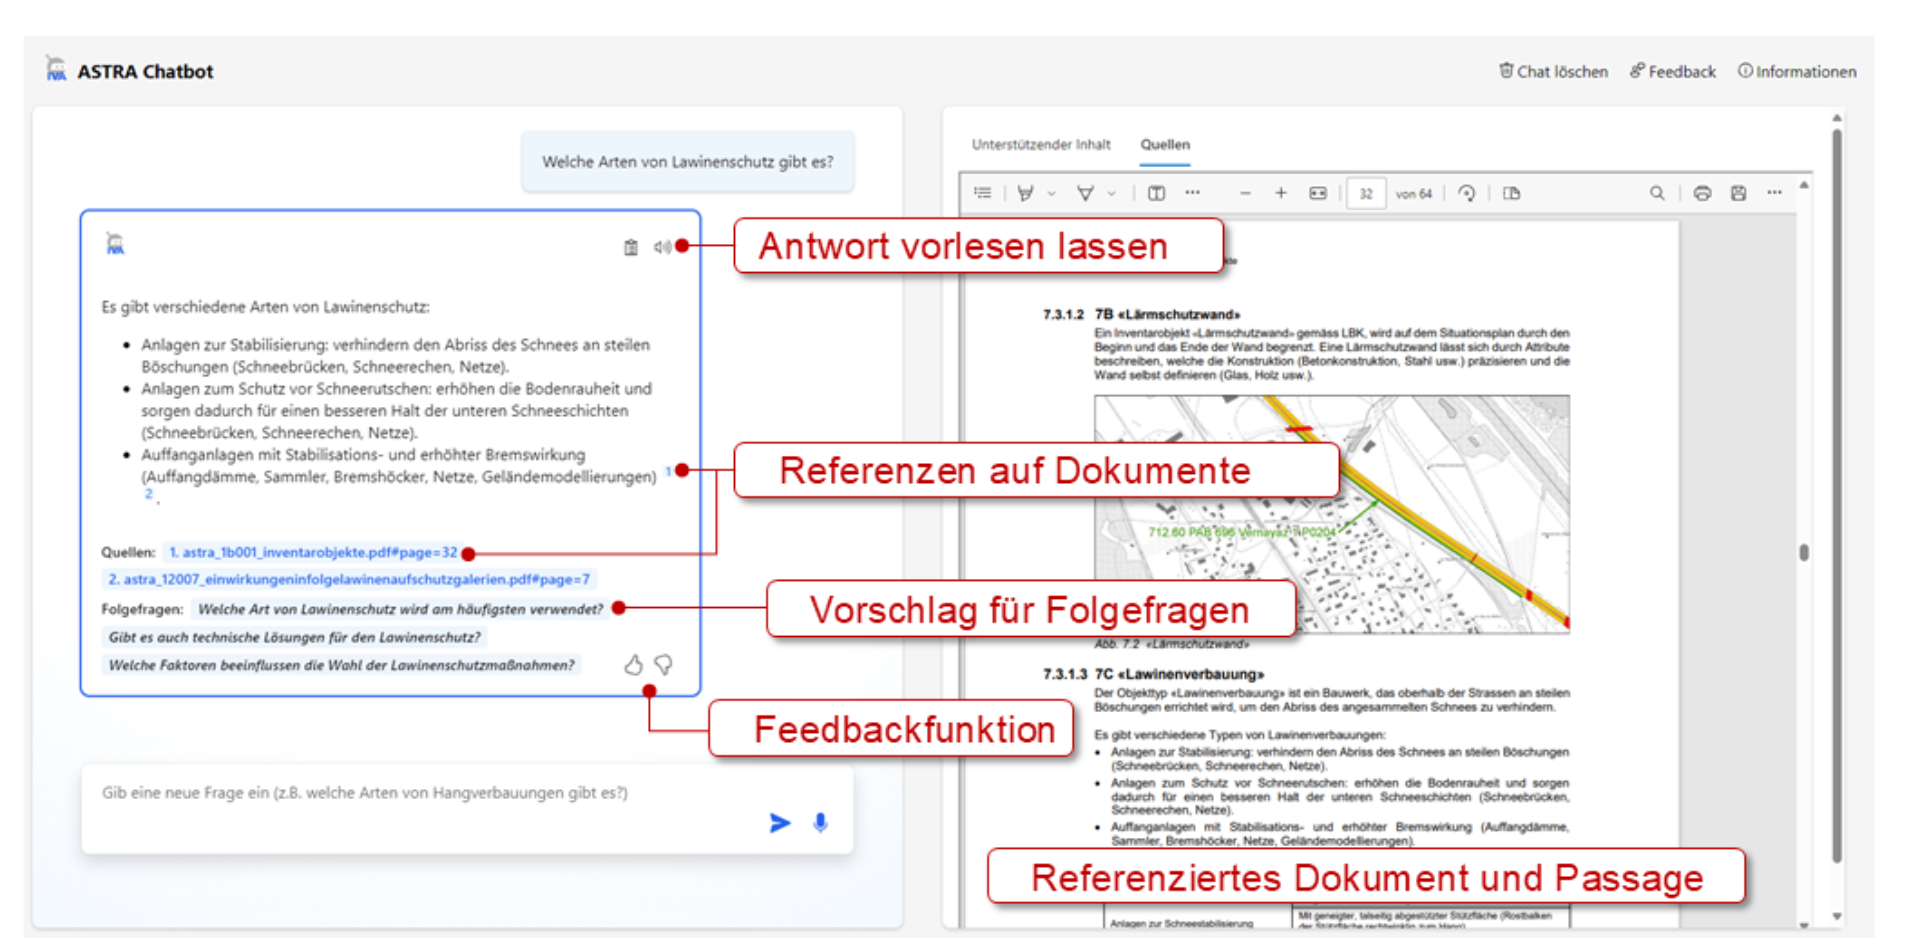Toggle the PDF page view icon

[x=1511, y=193]
